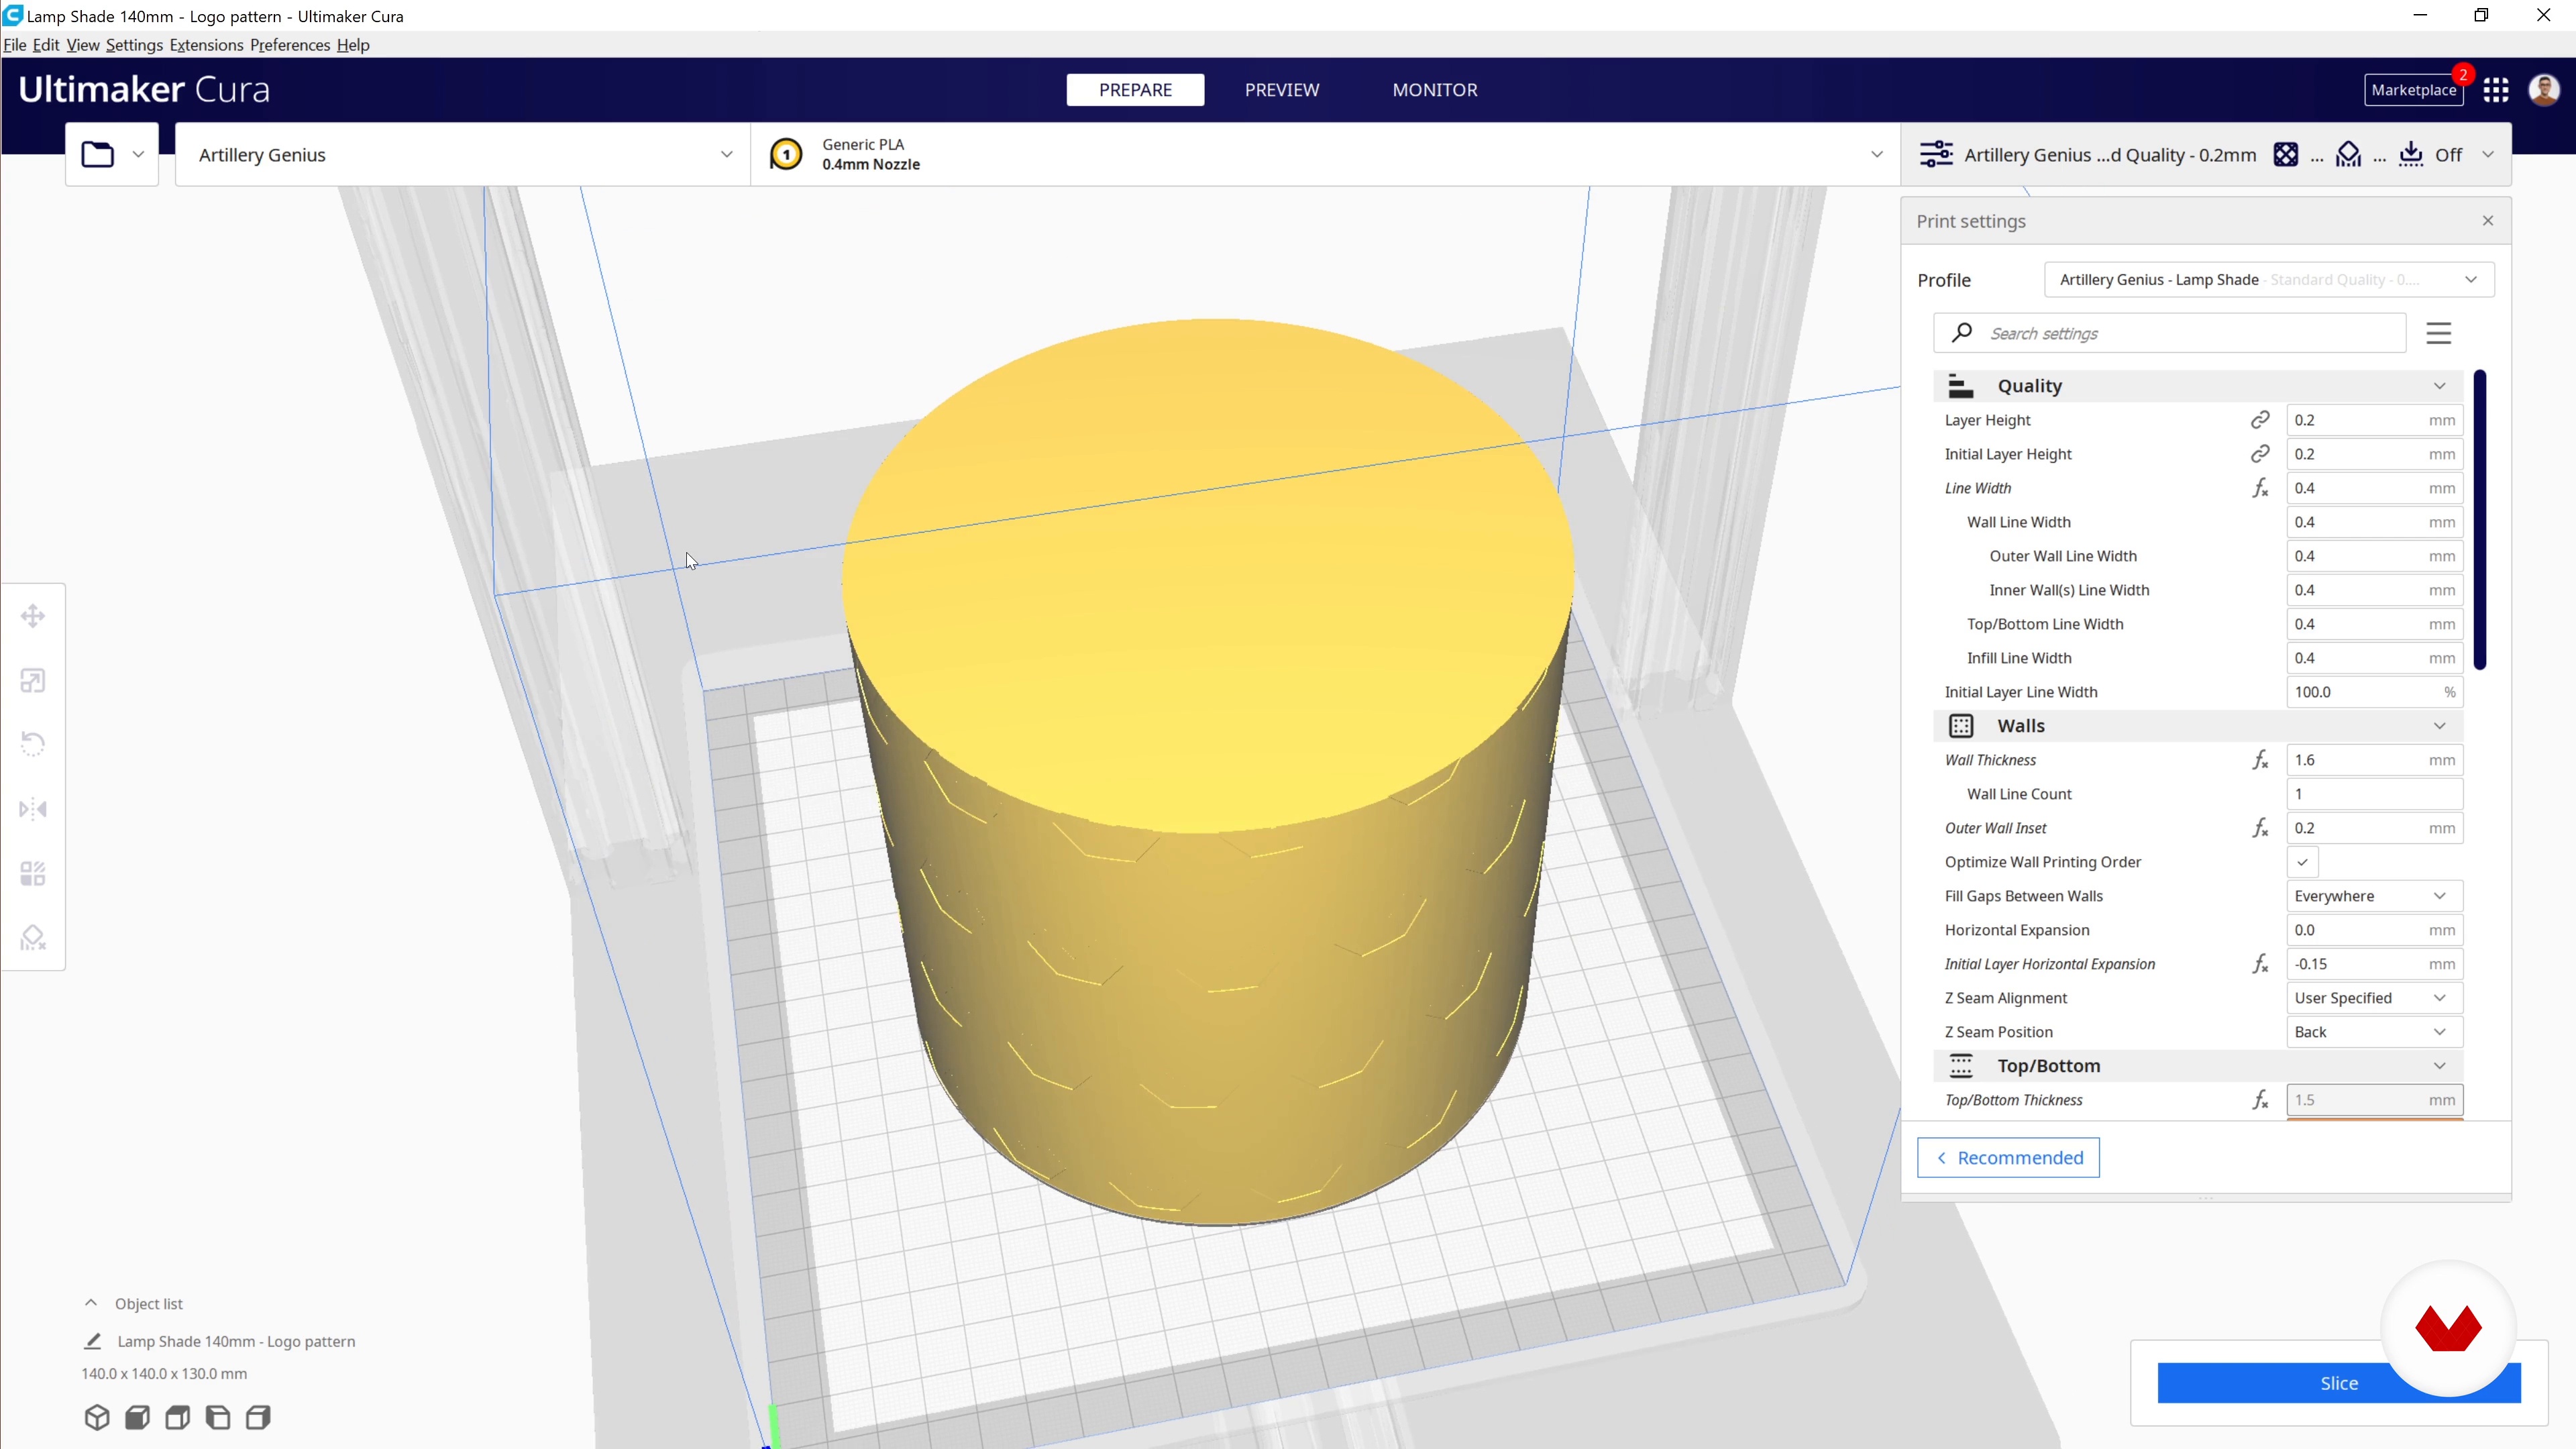Screen dimensions: 2576x1449
Task: Click the settings visibility hamburger menu
Action: coord(2439,334)
